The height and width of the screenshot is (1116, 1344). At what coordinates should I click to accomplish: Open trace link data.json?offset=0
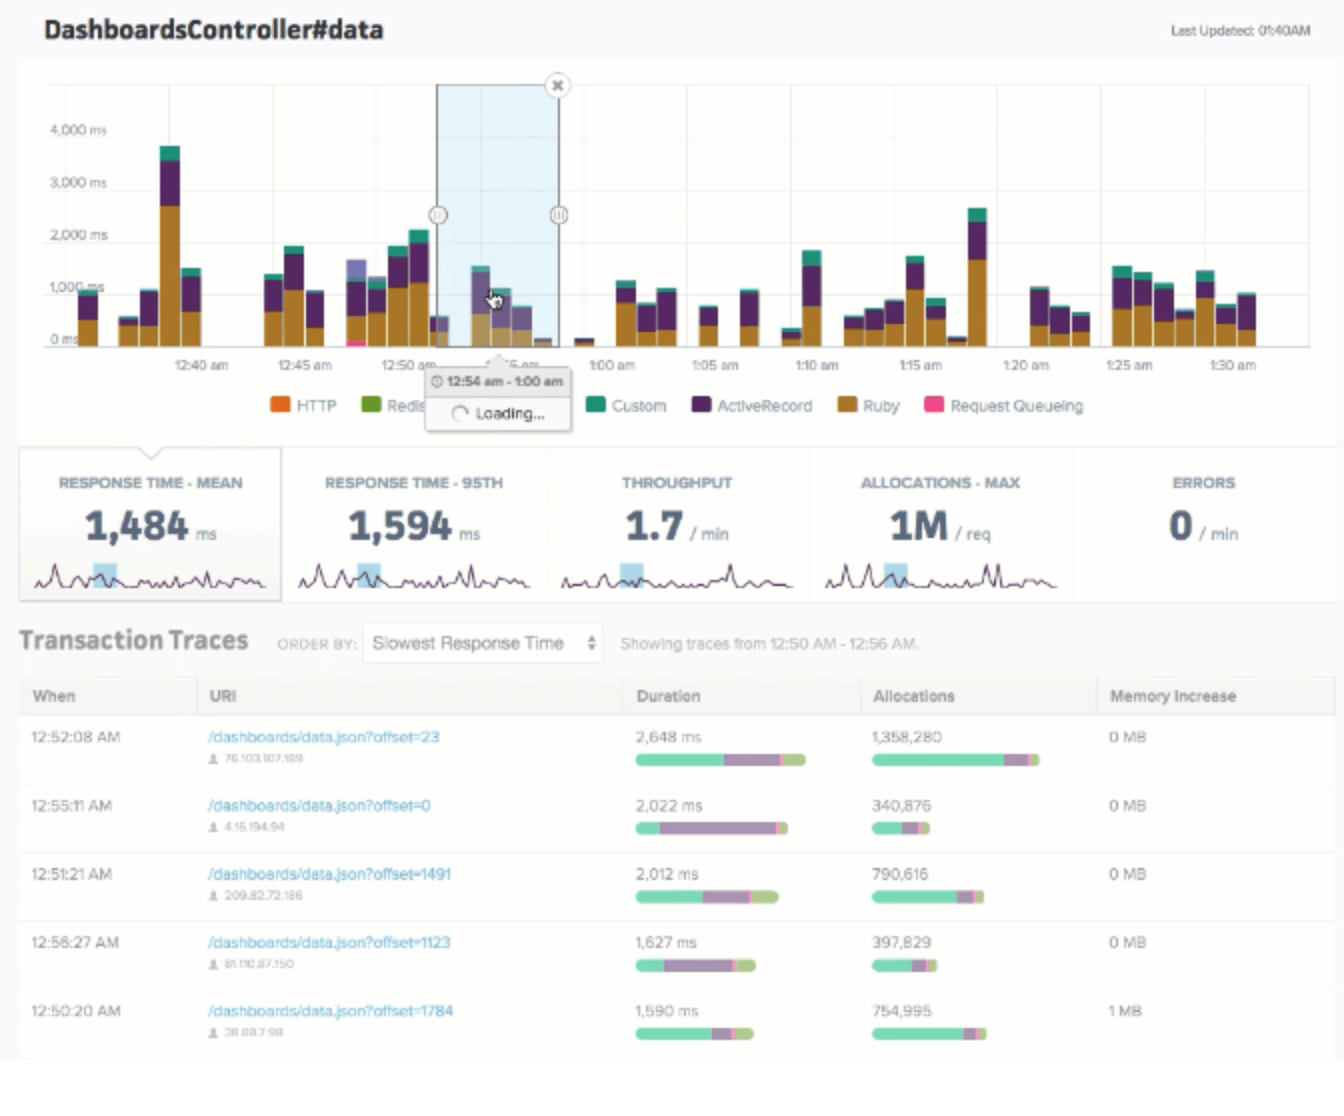(319, 805)
